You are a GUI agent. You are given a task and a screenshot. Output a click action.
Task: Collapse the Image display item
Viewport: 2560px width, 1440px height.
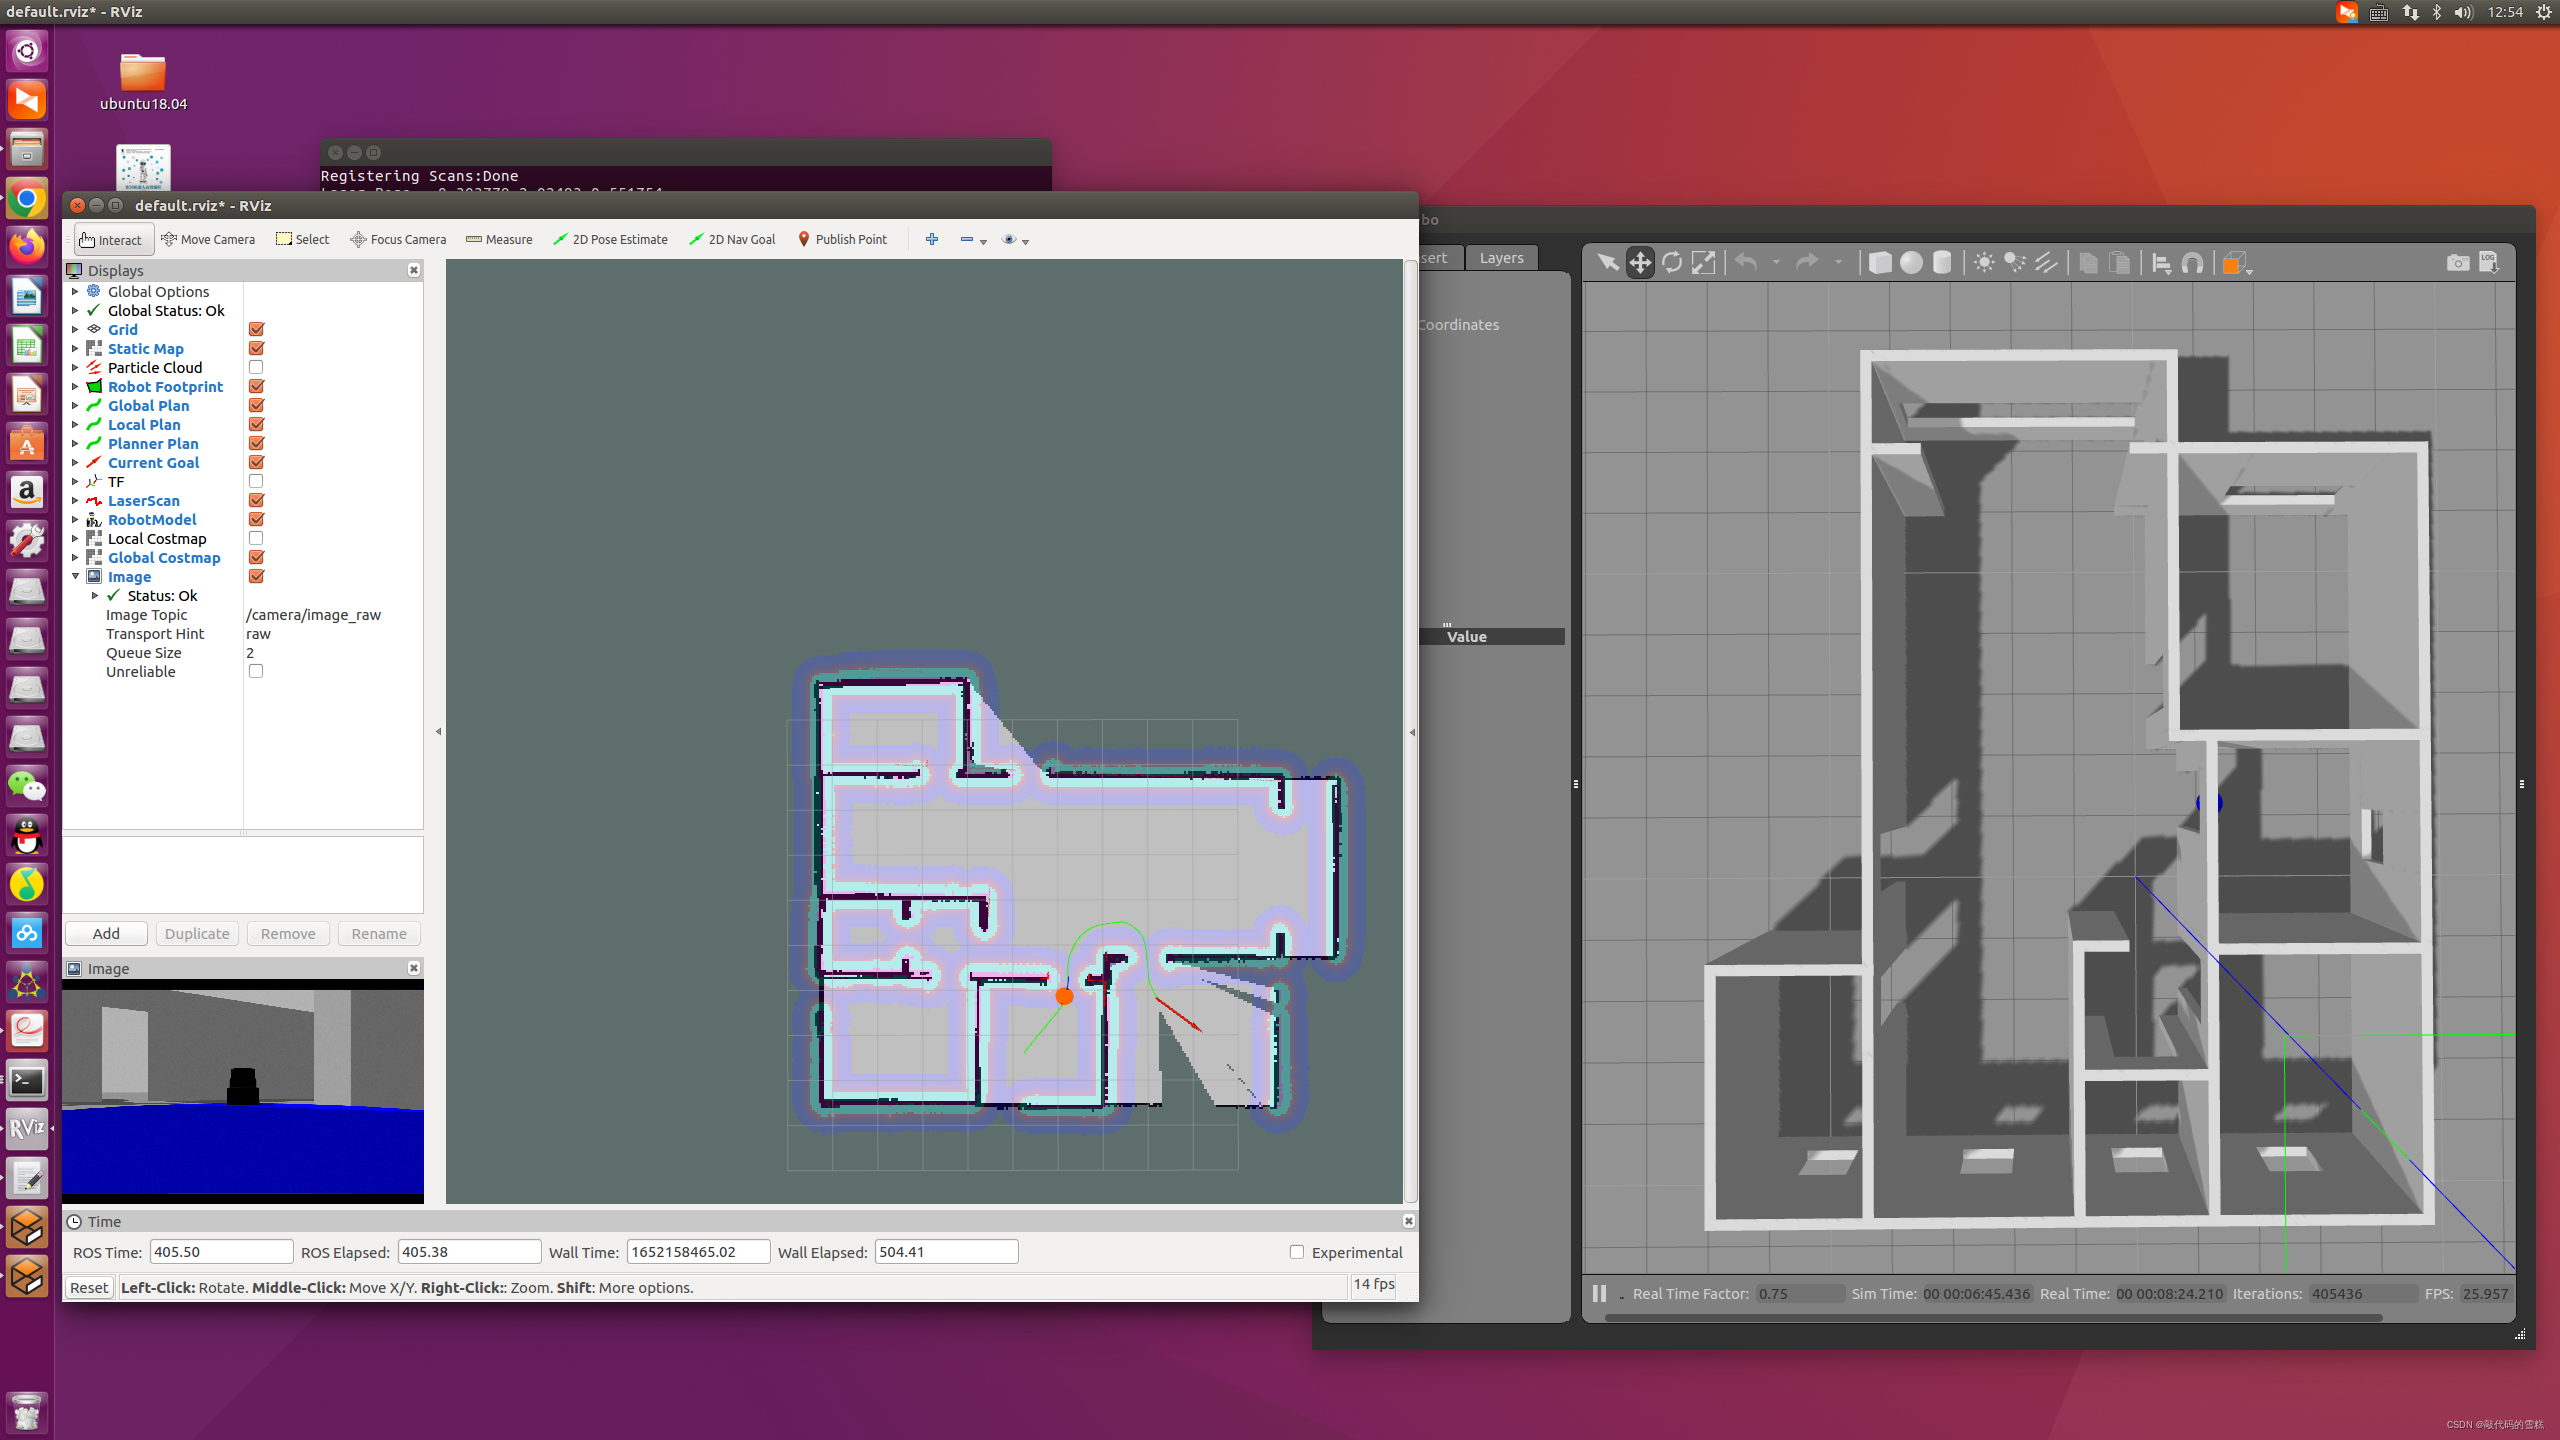click(x=75, y=576)
